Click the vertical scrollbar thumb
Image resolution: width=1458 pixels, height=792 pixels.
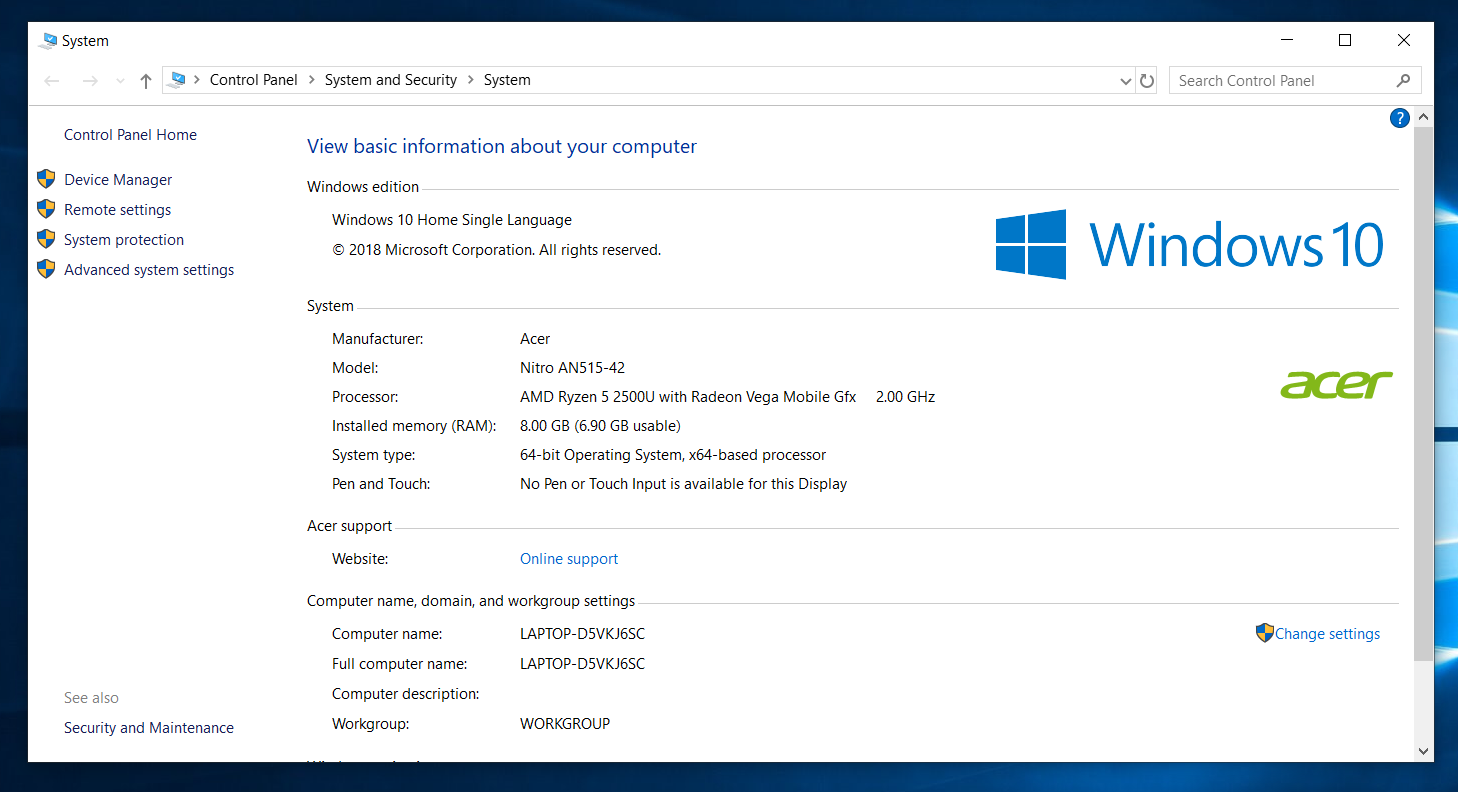click(1424, 393)
